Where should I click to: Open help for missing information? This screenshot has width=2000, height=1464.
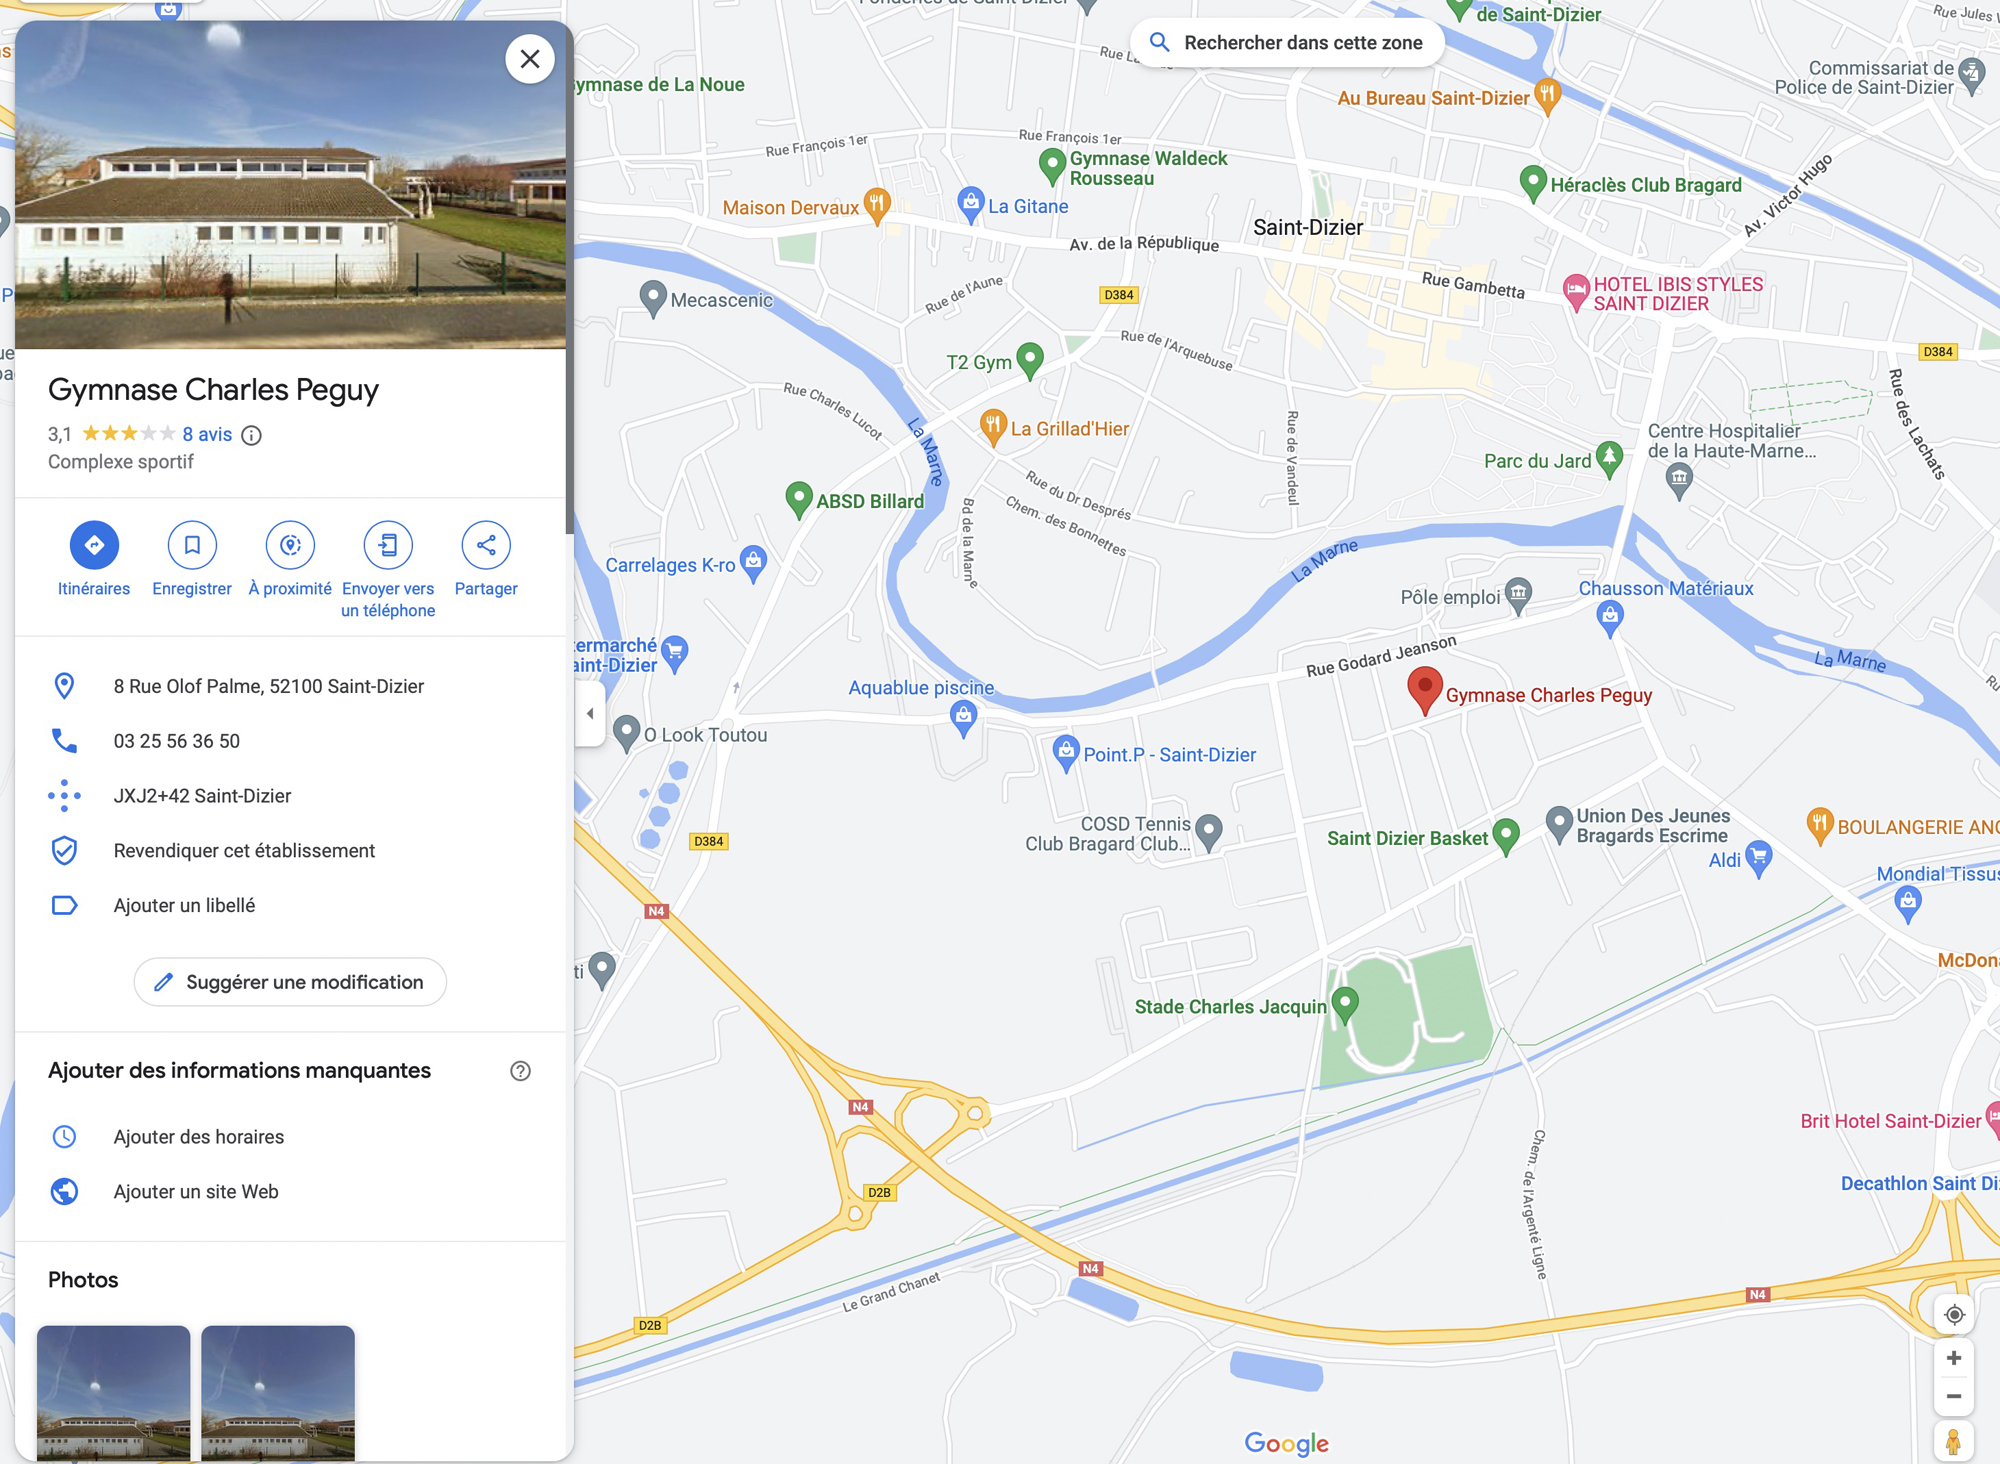(520, 1071)
